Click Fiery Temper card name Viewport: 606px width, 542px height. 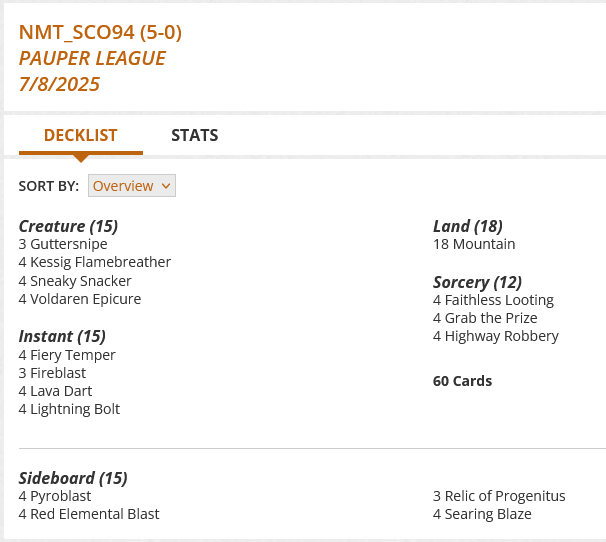pyautogui.click(x=73, y=355)
